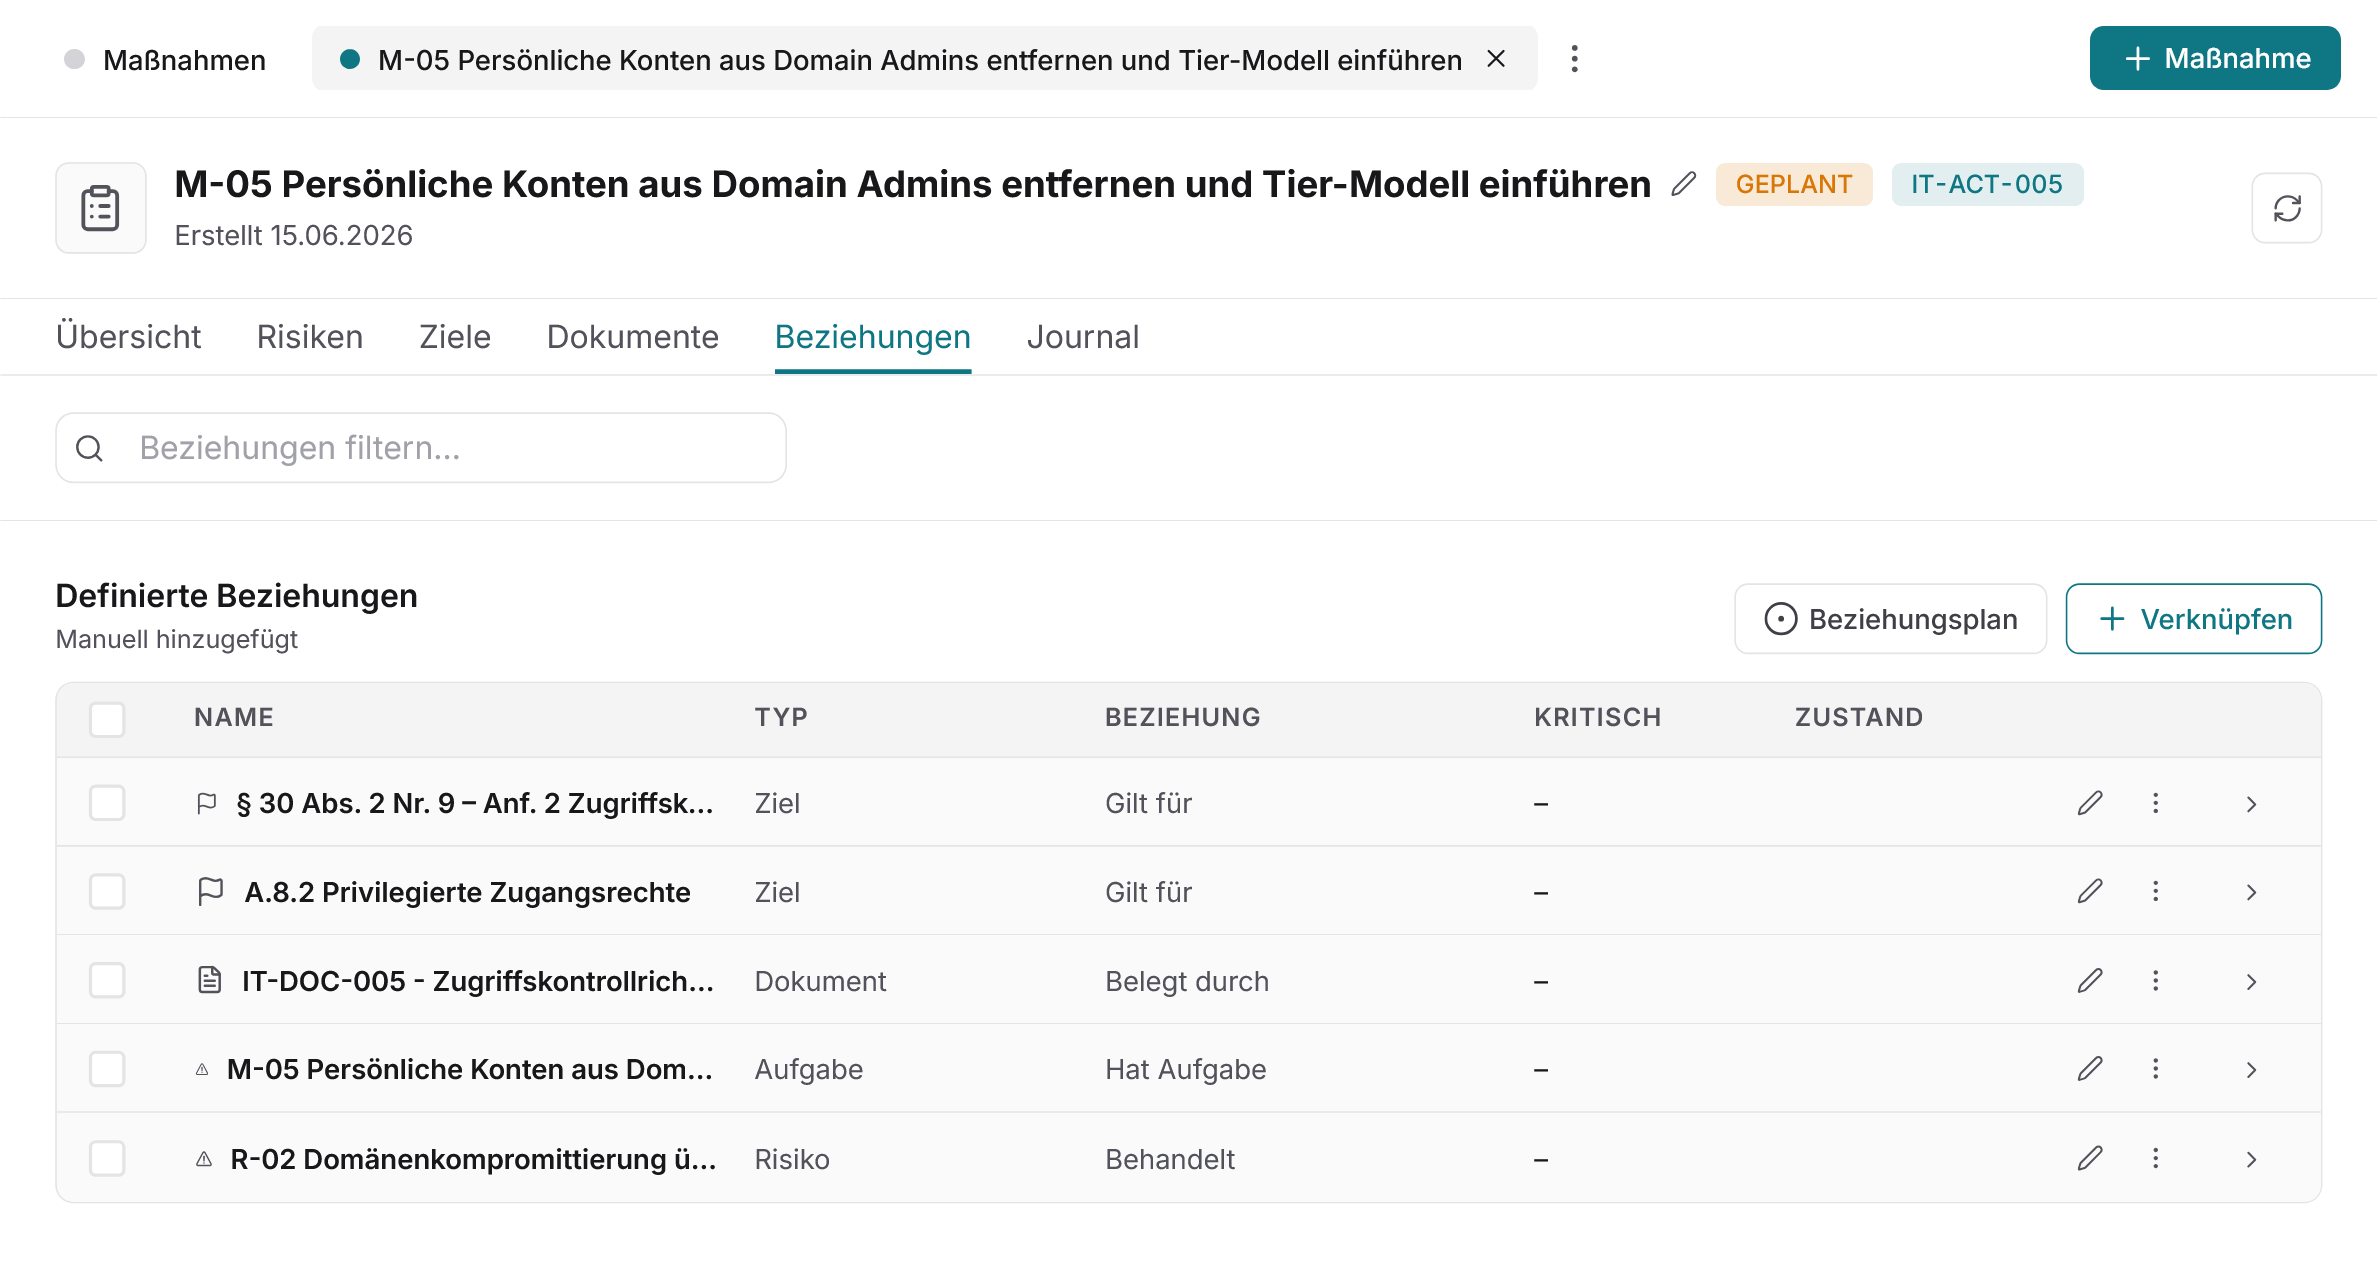Expand the R-02 Risiko row chevron
Image resolution: width=2377 pixels, height=1263 pixels.
(2251, 1159)
